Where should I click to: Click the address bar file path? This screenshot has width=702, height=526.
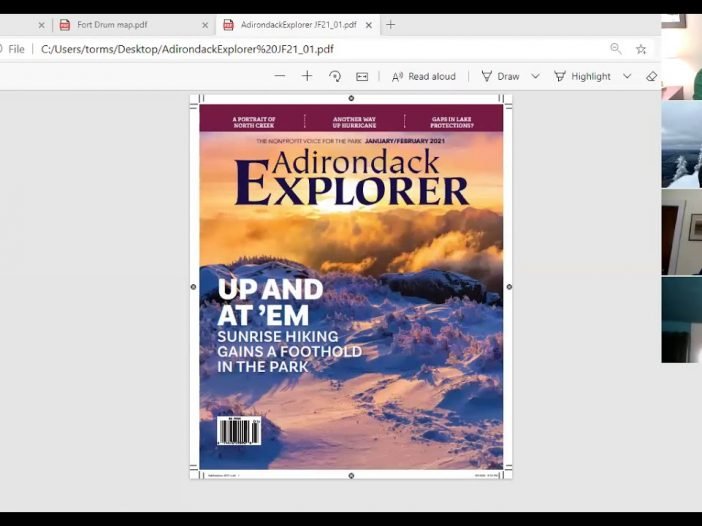[187, 49]
